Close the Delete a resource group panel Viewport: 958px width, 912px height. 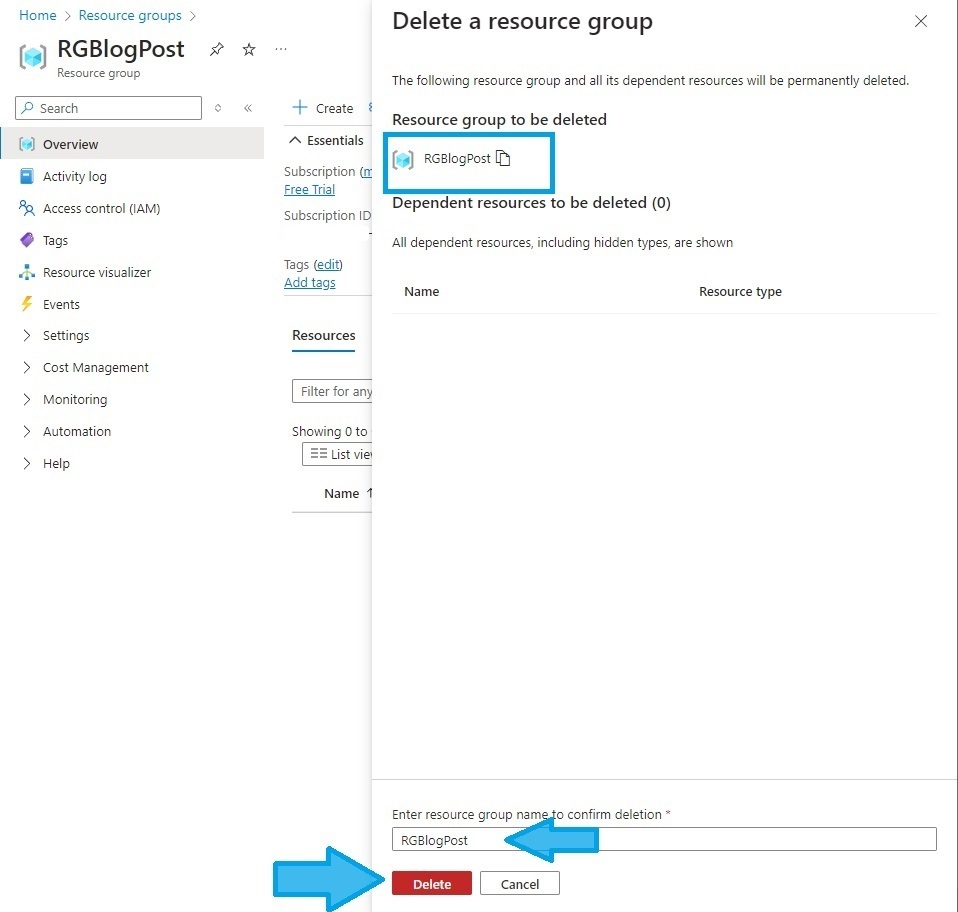pos(921,21)
